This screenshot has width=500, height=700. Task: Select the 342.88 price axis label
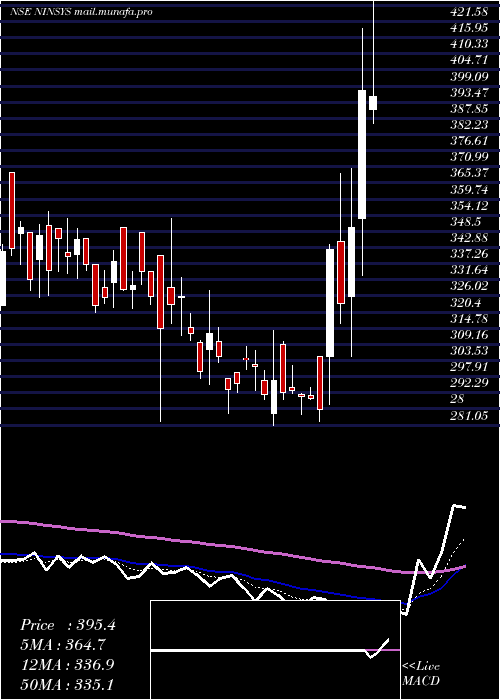tap(469, 238)
